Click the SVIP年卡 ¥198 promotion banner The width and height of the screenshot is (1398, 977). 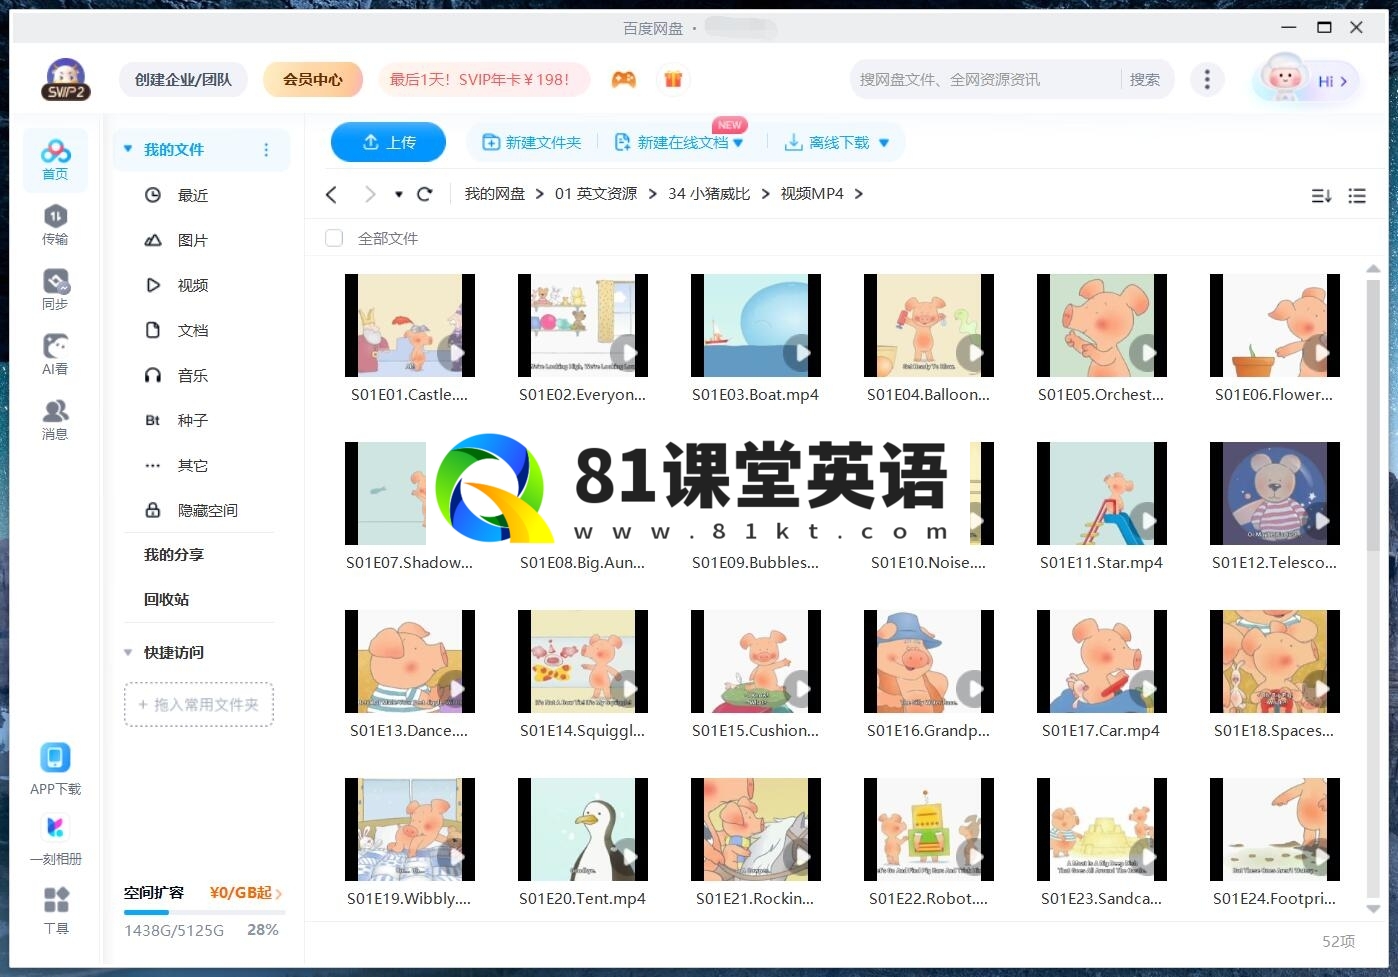483,79
